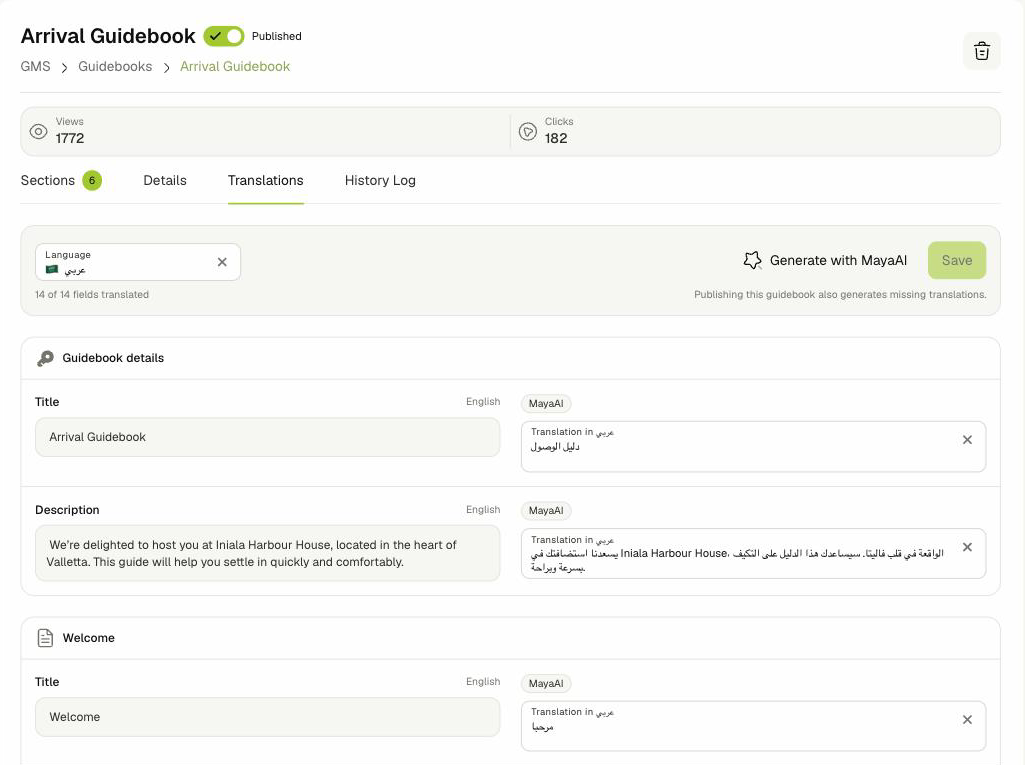Click the Guidebook details key icon

pos(45,358)
